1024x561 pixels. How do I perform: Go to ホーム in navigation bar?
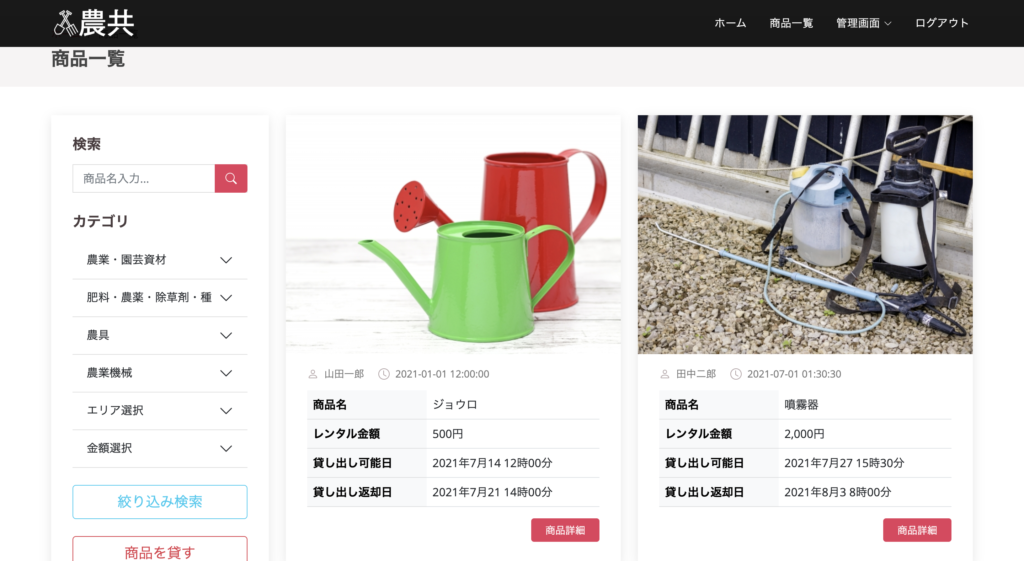pos(730,23)
